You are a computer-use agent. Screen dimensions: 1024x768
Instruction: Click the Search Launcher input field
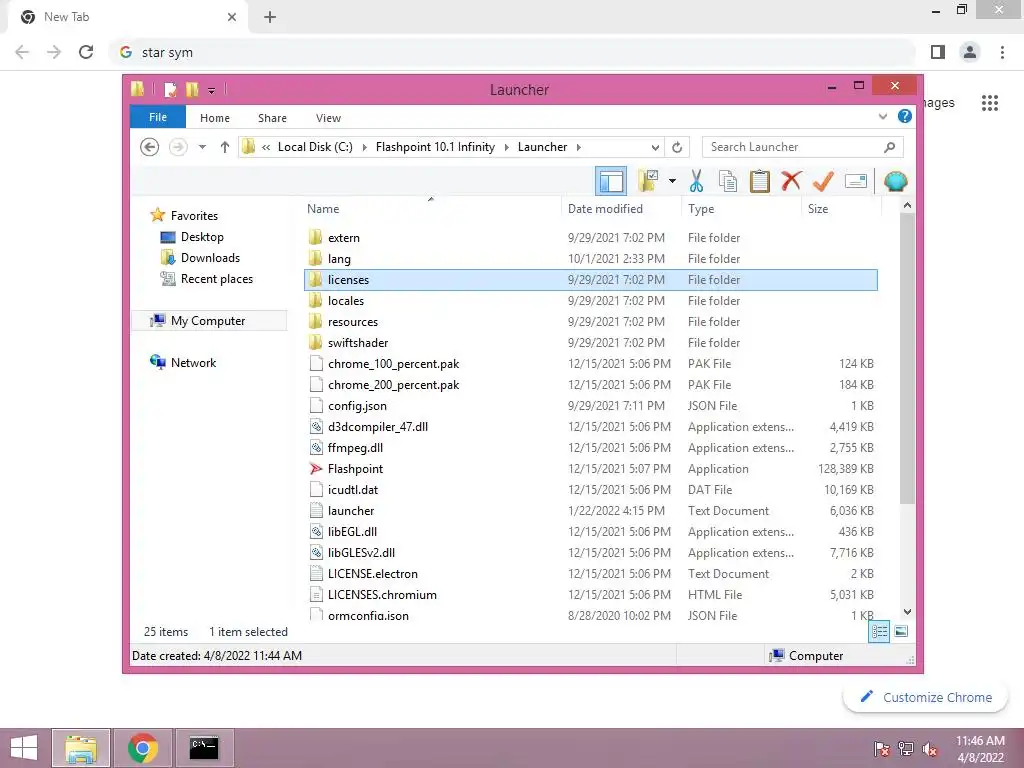[x=802, y=147]
